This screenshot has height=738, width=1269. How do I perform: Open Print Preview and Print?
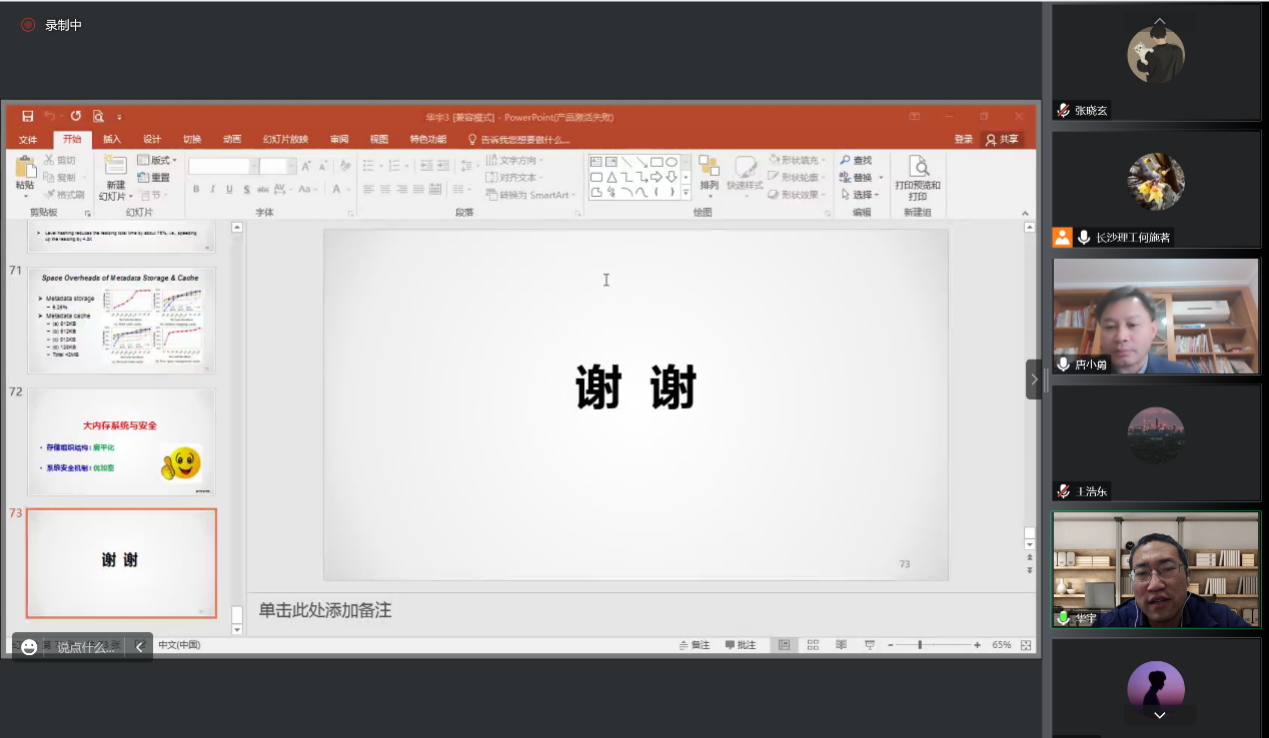[x=917, y=177]
